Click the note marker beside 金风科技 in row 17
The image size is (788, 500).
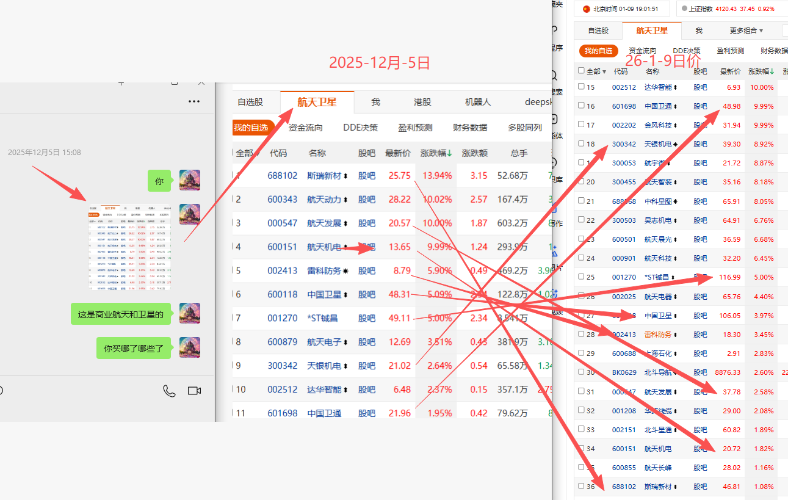click(x=675, y=125)
